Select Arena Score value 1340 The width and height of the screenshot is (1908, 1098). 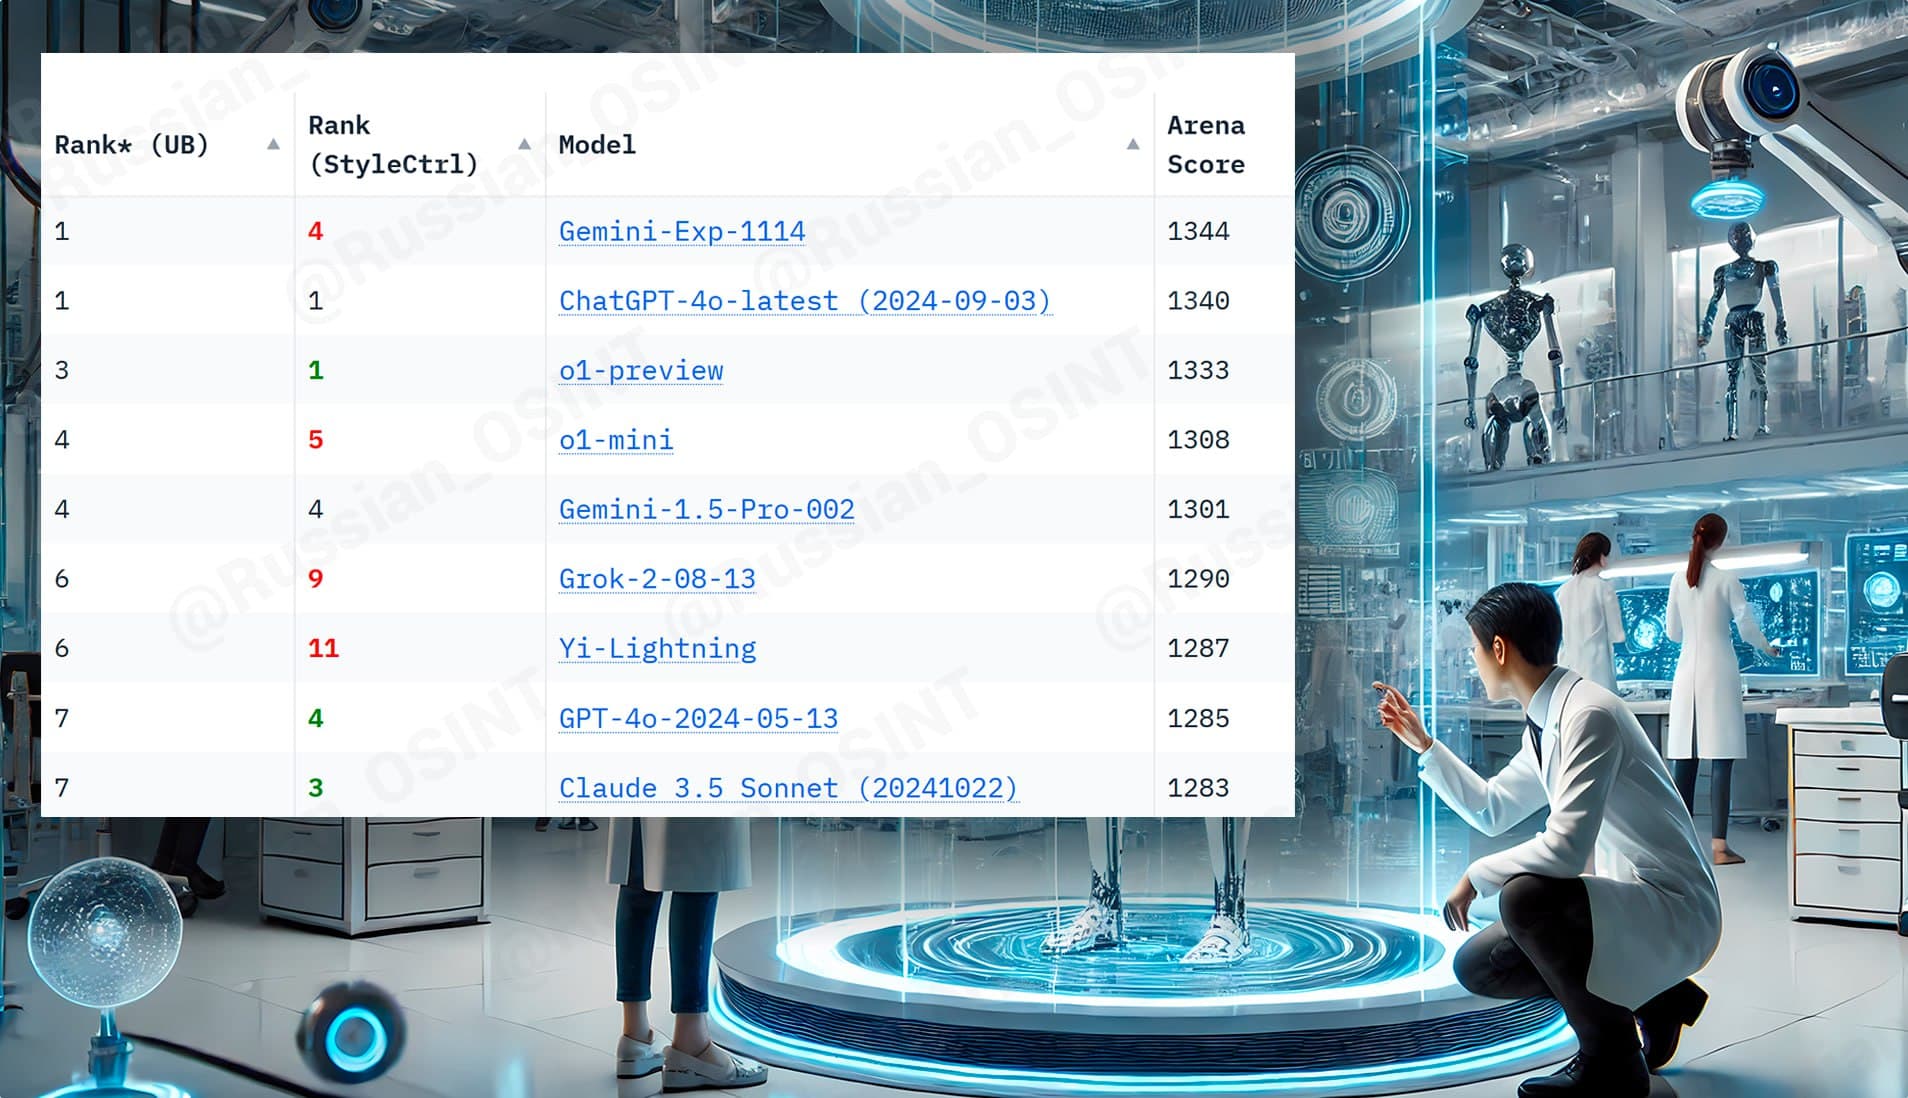(1198, 301)
